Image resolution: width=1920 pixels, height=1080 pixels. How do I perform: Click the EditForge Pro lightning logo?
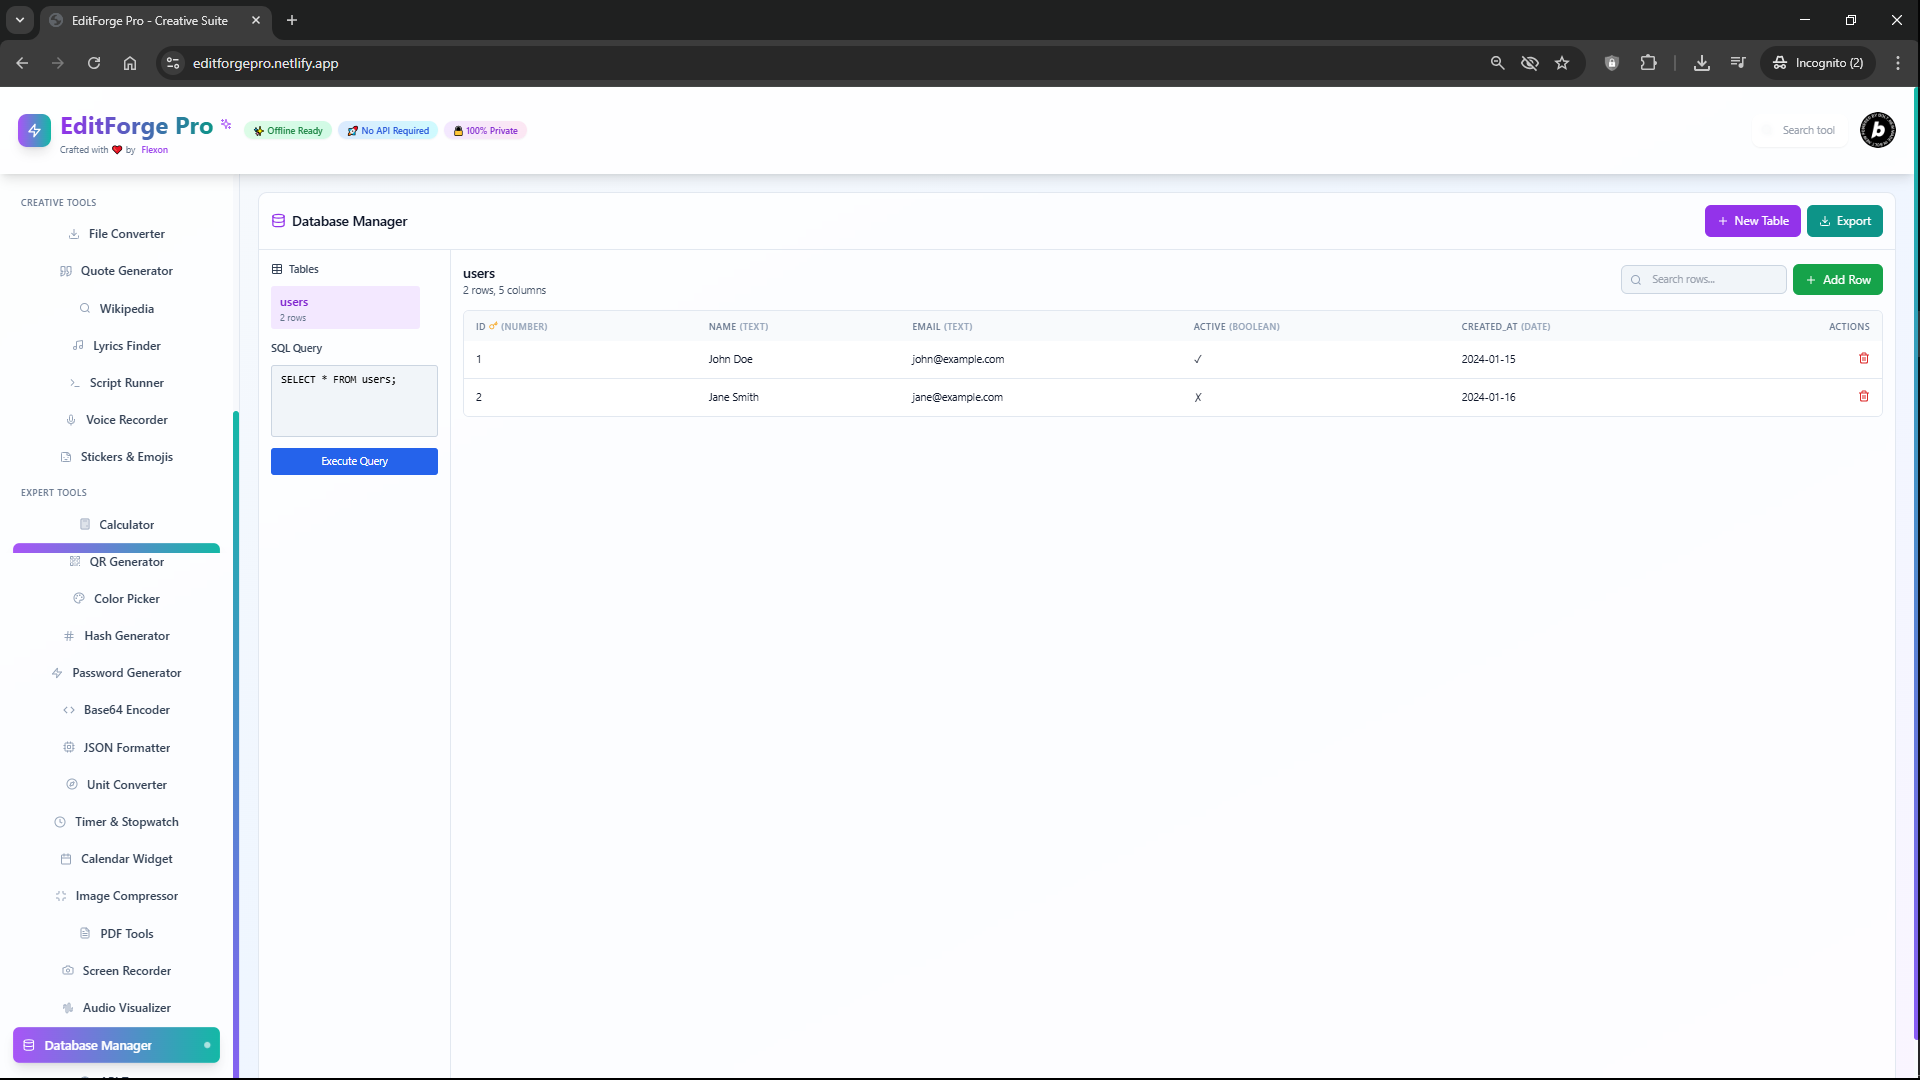tap(34, 130)
